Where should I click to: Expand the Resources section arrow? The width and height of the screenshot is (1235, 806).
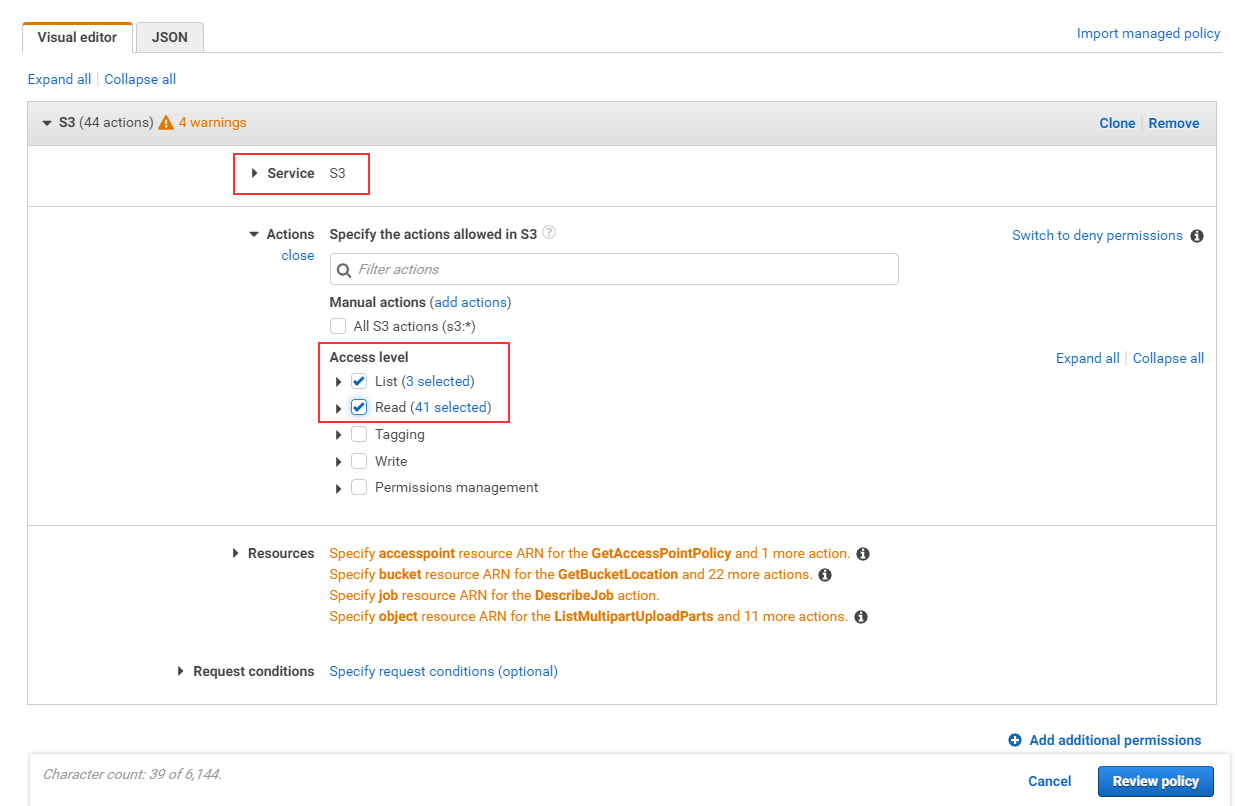(x=236, y=553)
